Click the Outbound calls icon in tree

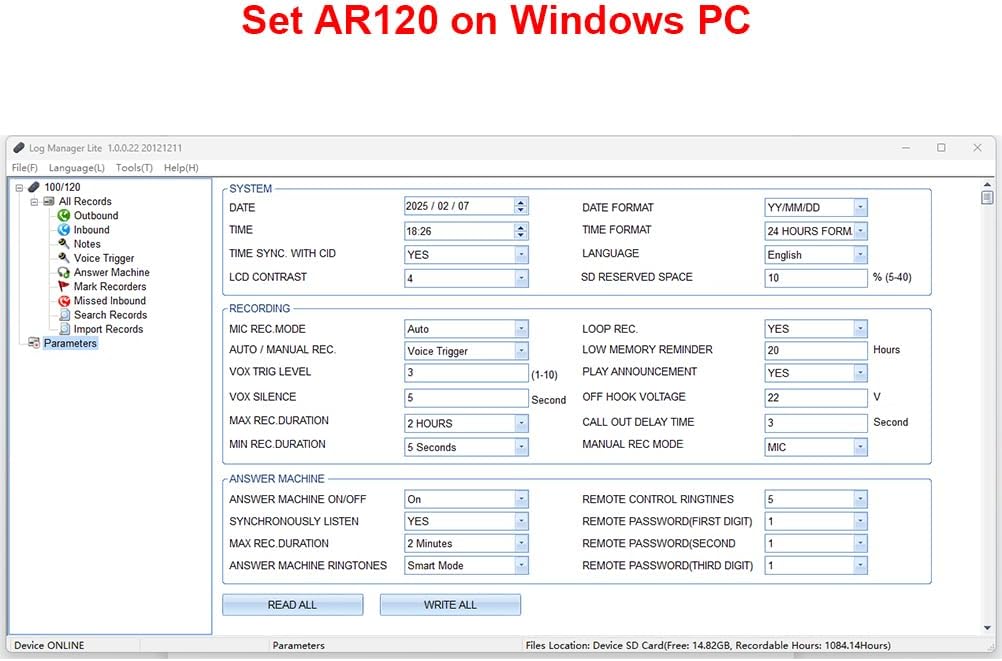(x=64, y=215)
